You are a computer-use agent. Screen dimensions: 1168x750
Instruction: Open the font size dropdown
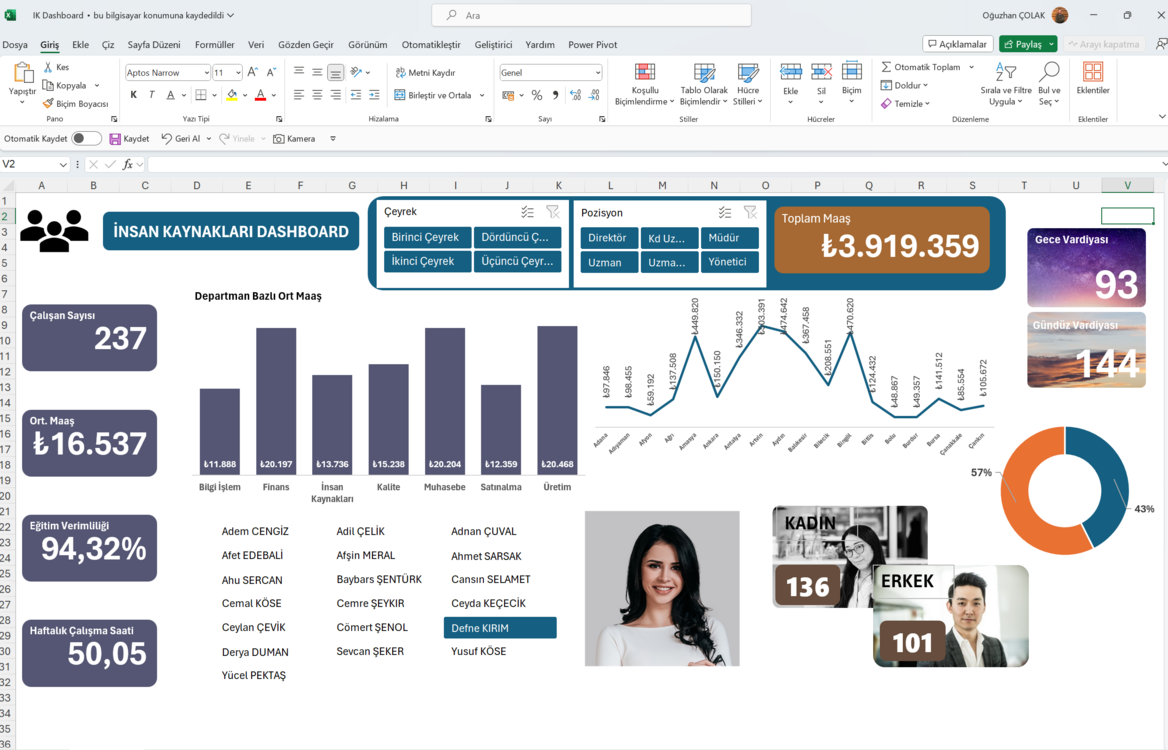pyautogui.click(x=238, y=73)
